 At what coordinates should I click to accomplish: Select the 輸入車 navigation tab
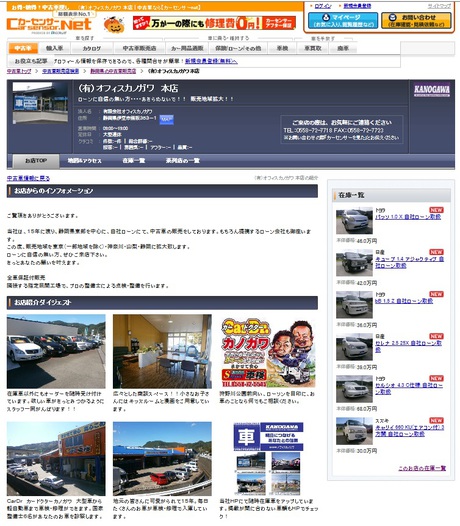[x=54, y=48]
